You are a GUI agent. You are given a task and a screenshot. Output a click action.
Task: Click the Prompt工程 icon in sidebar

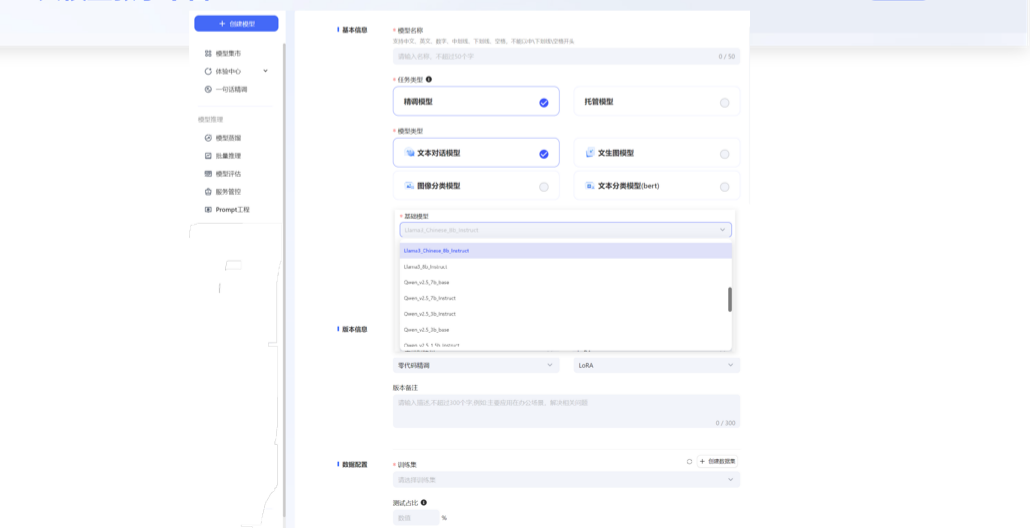[208, 209]
